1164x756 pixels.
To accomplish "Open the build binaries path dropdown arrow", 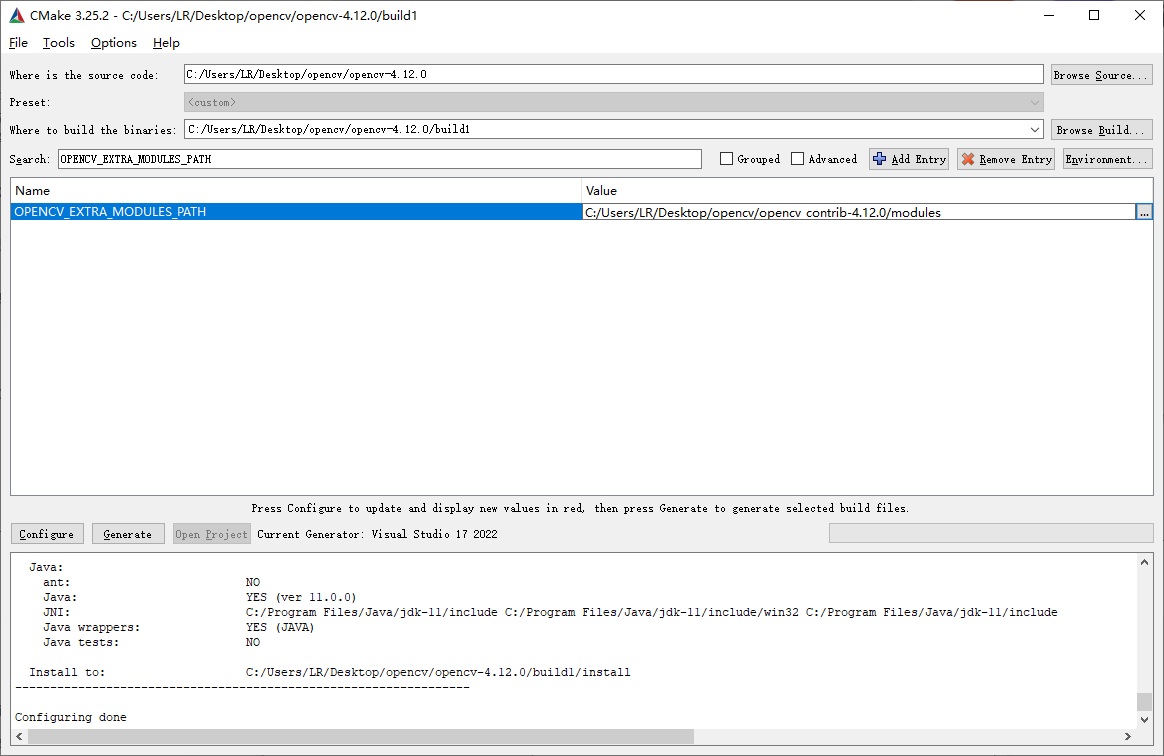I will pyautogui.click(x=1035, y=129).
